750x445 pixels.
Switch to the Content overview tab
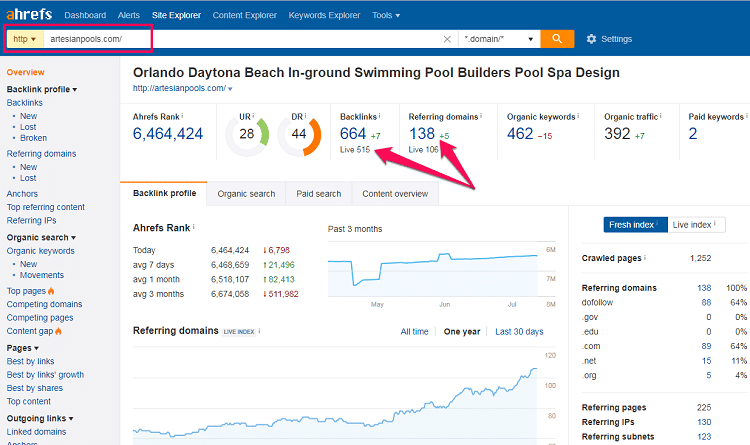395,194
